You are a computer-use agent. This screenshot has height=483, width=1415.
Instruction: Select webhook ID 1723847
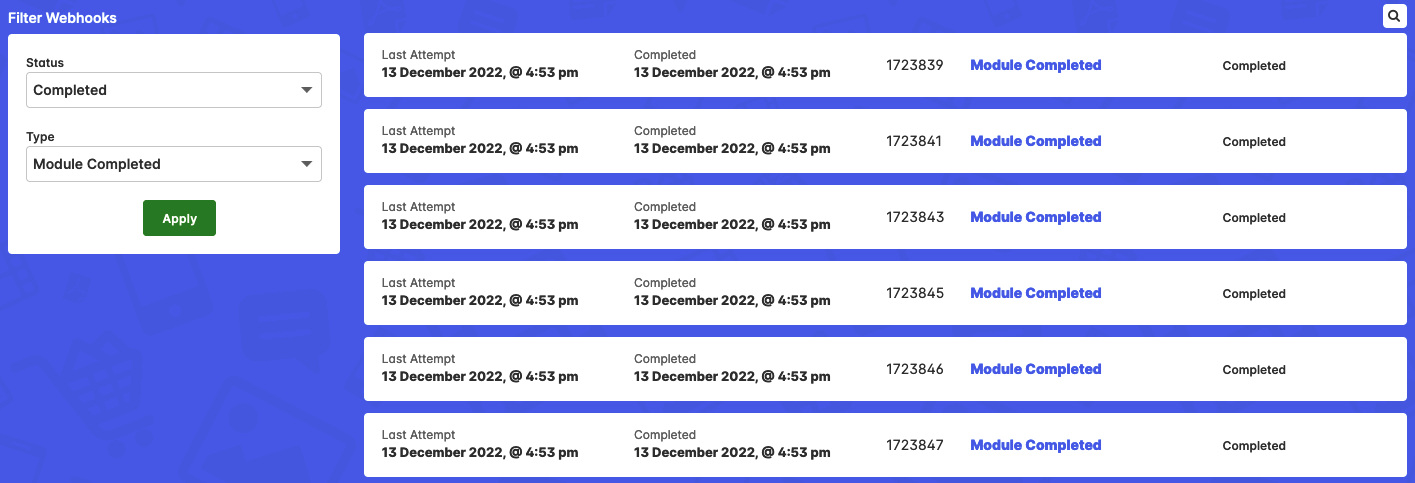pyautogui.click(x=915, y=445)
